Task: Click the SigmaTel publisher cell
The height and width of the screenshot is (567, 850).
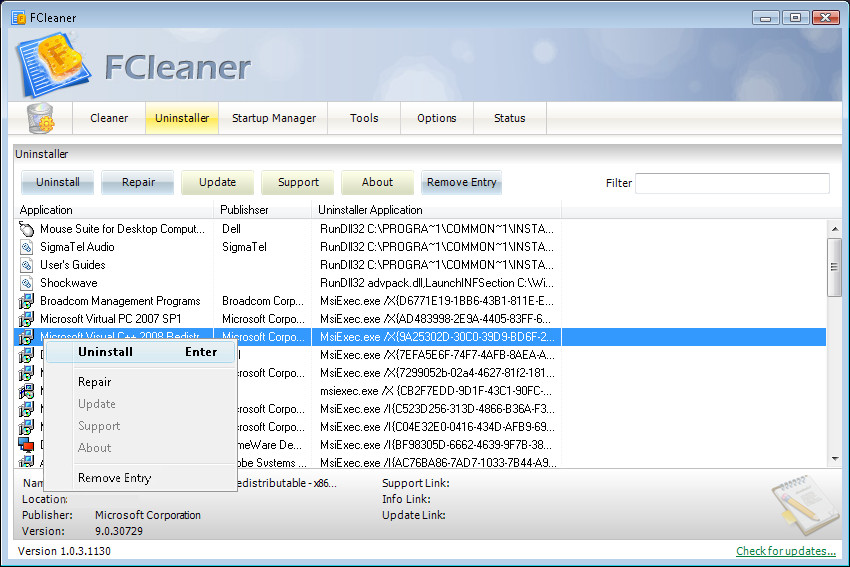Action: 244,247
